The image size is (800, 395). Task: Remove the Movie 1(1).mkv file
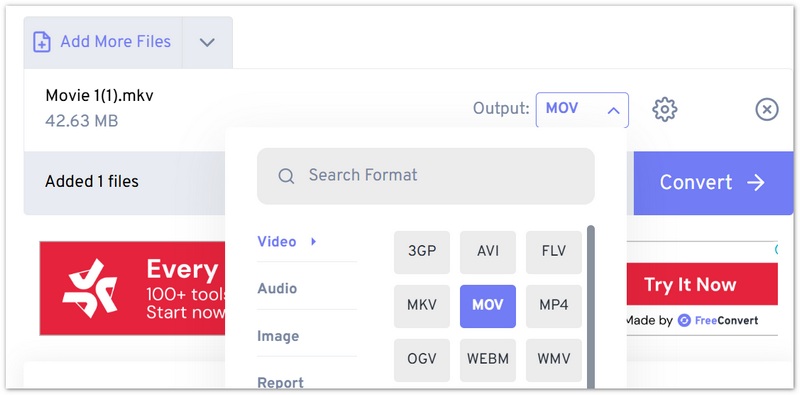tap(767, 109)
